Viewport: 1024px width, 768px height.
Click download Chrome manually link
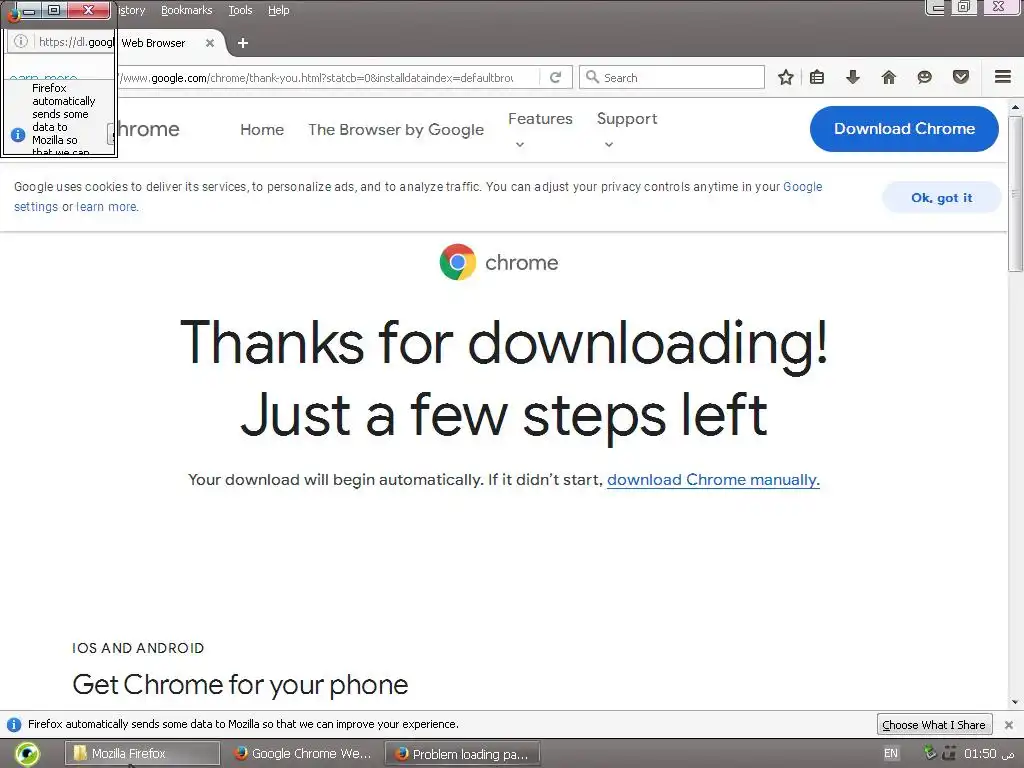[x=713, y=480]
